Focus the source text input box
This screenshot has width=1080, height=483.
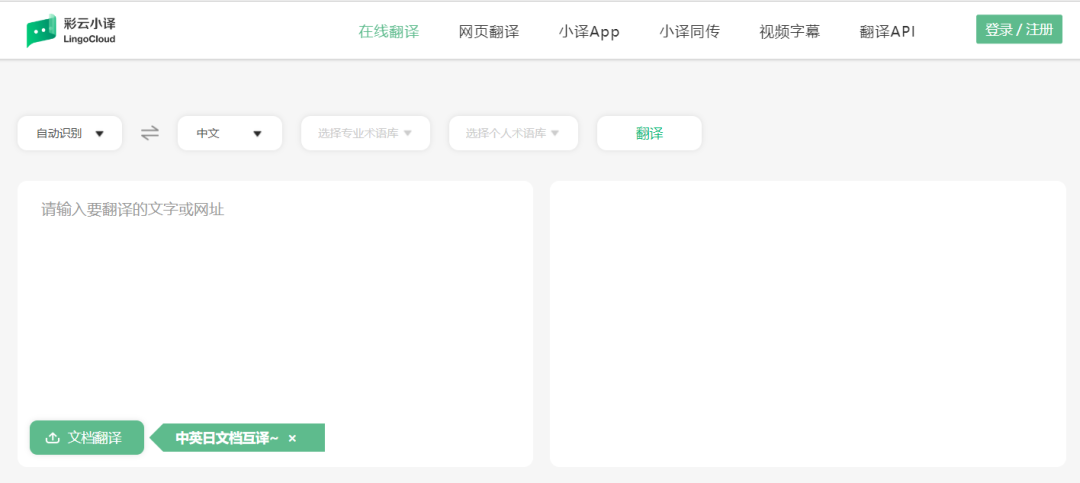tap(275, 300)
